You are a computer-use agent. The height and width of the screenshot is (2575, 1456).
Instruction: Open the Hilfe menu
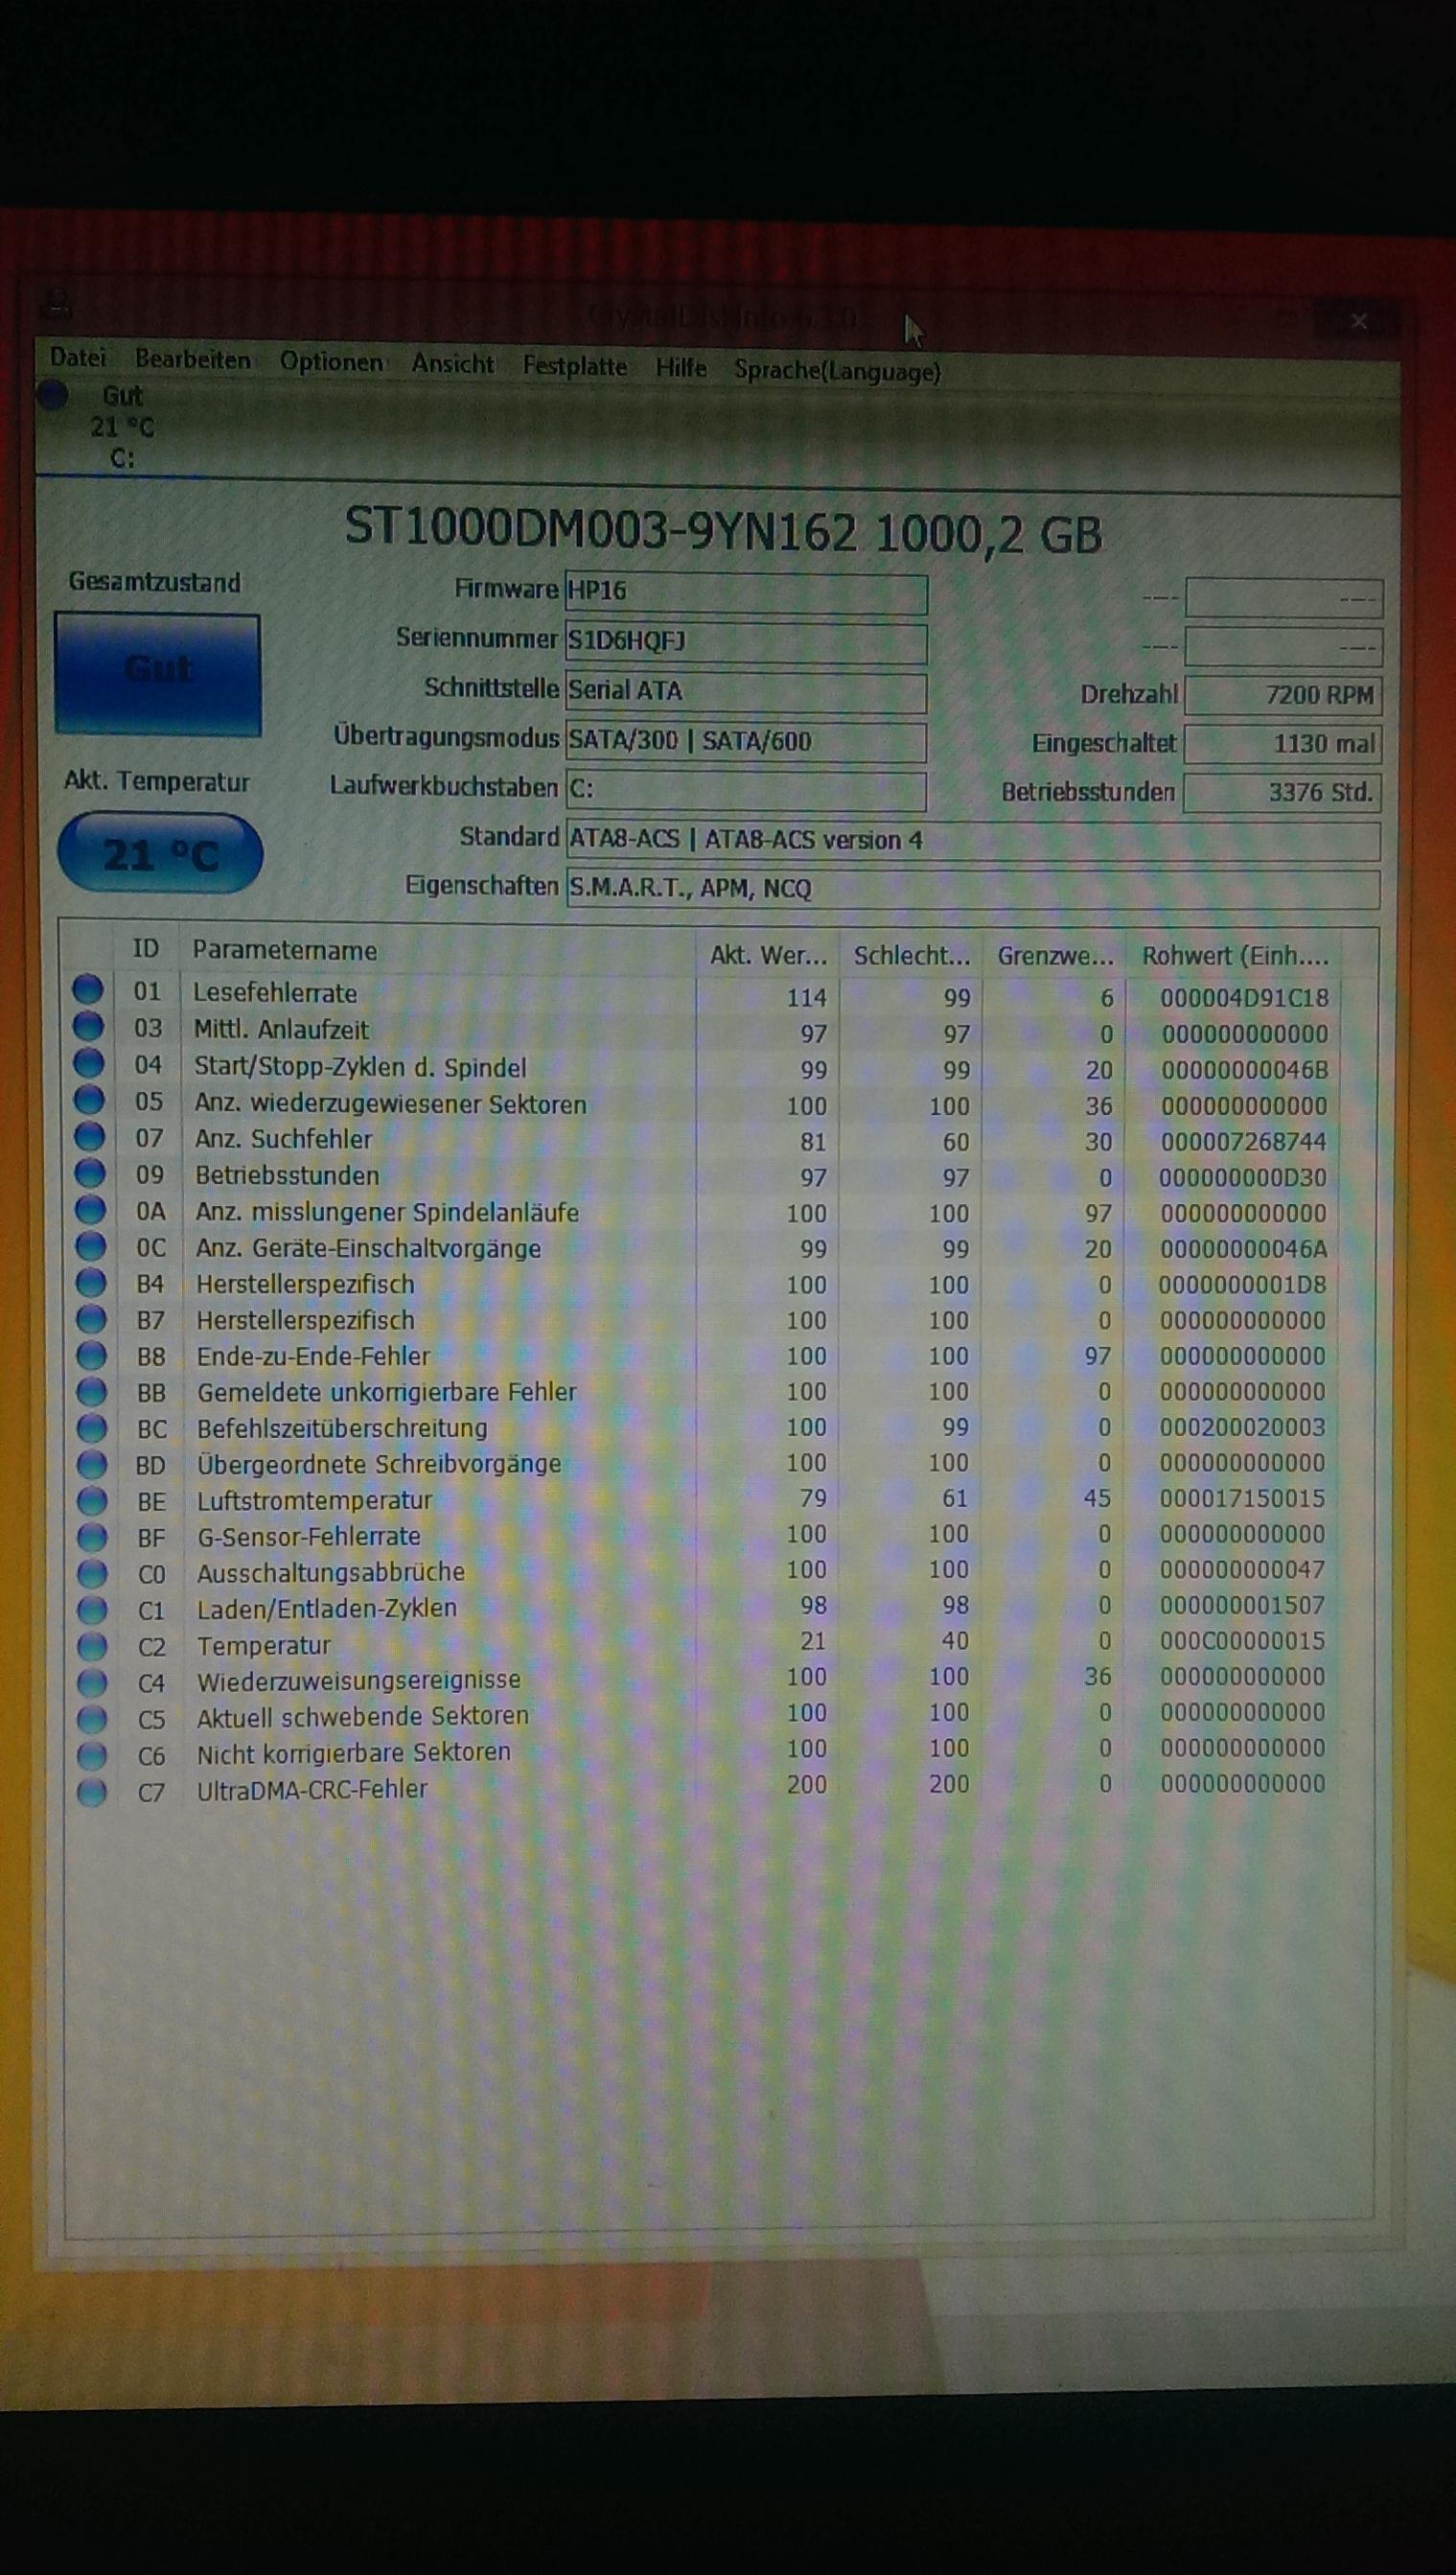click(681, 368)
